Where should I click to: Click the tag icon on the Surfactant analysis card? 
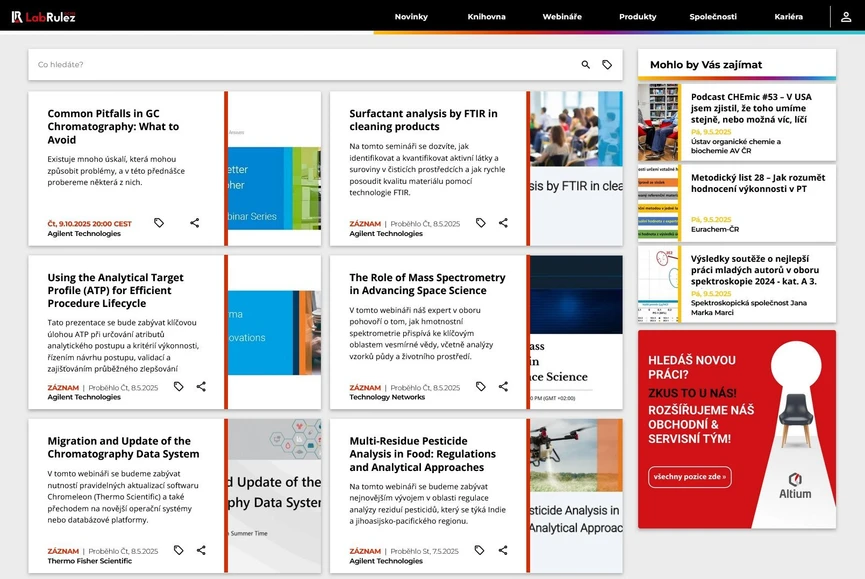click(x=480, y=222)
